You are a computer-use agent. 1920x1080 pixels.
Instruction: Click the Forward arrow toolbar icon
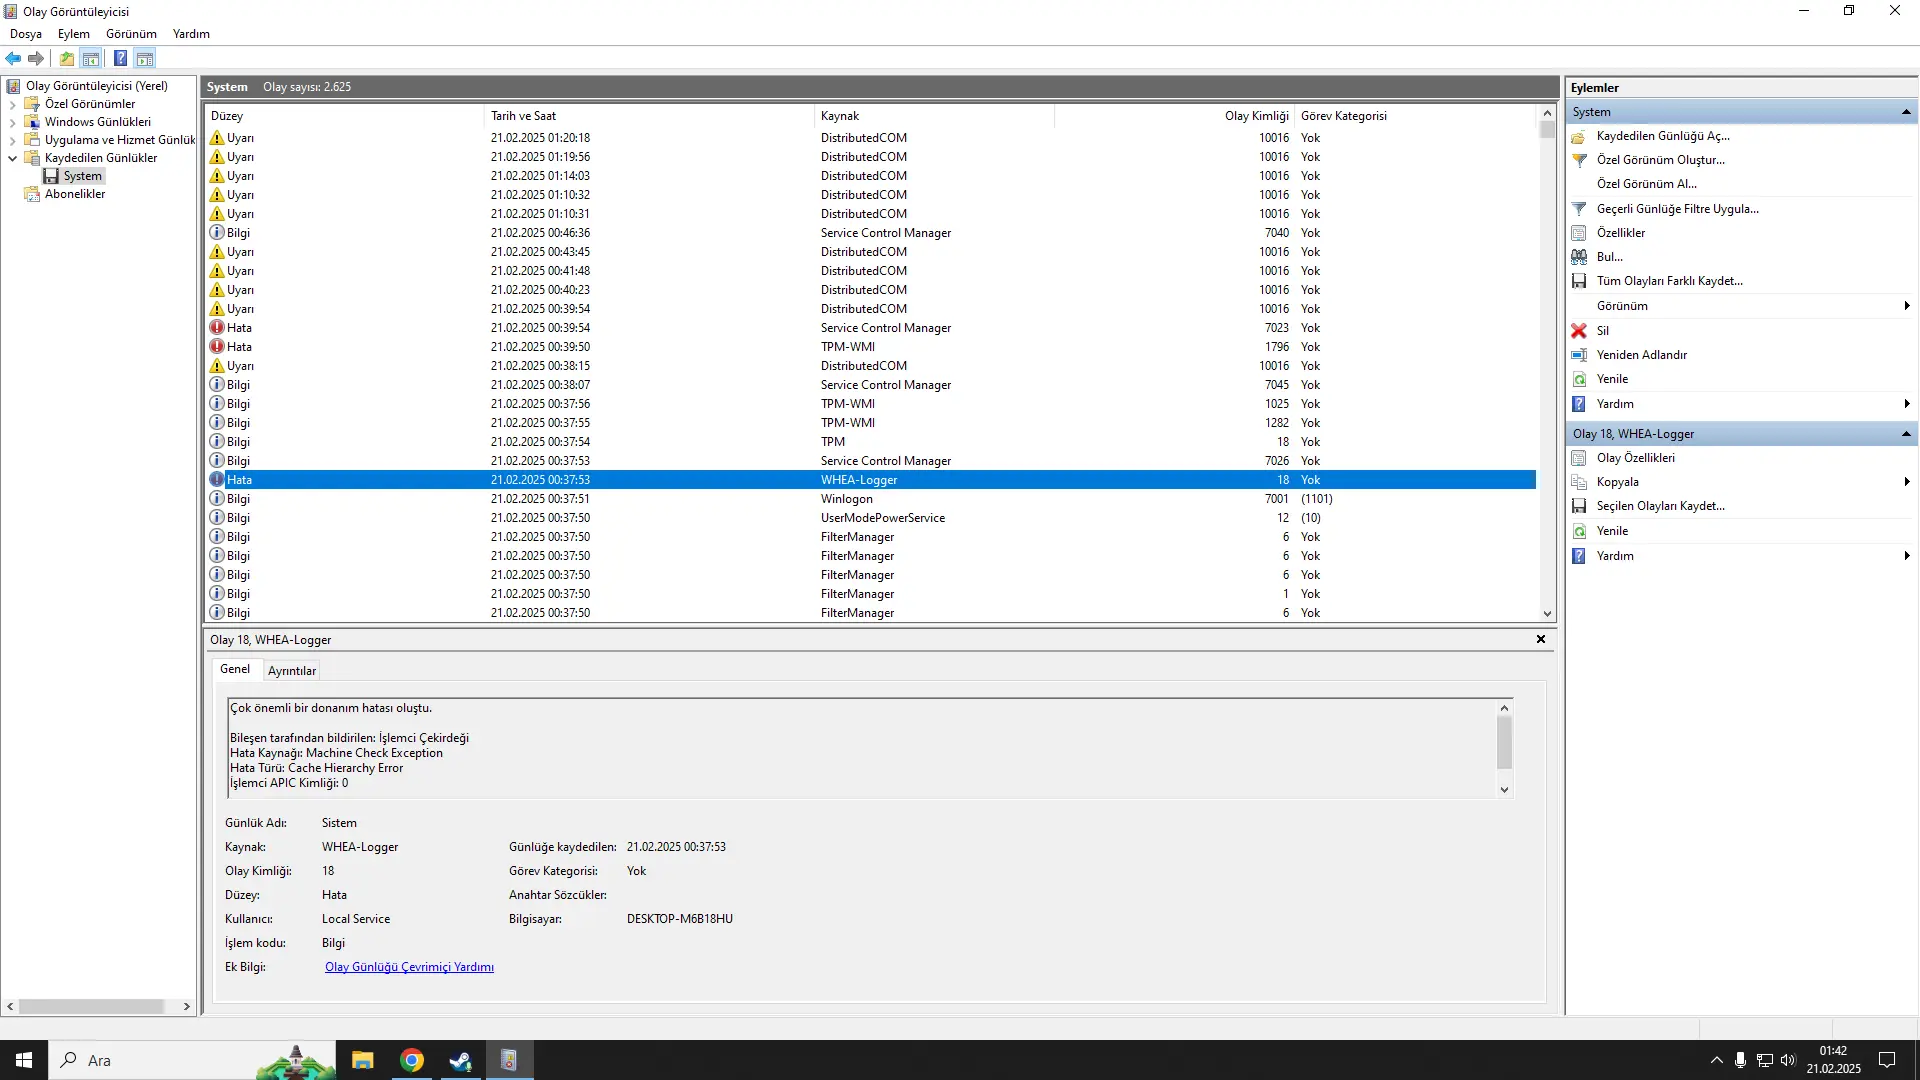click(36, 58)
